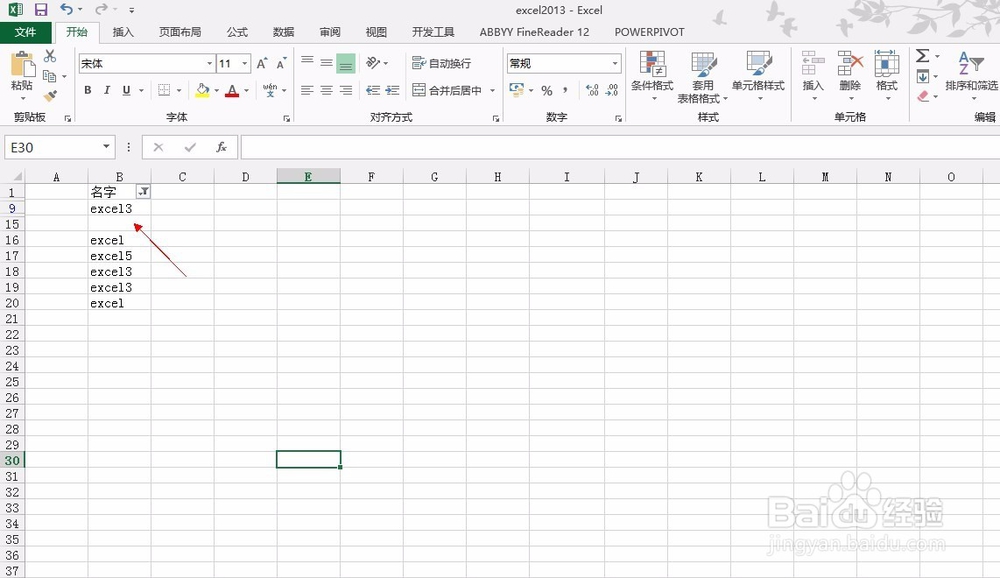Switch to the POWERPIVOT tab

649,32
